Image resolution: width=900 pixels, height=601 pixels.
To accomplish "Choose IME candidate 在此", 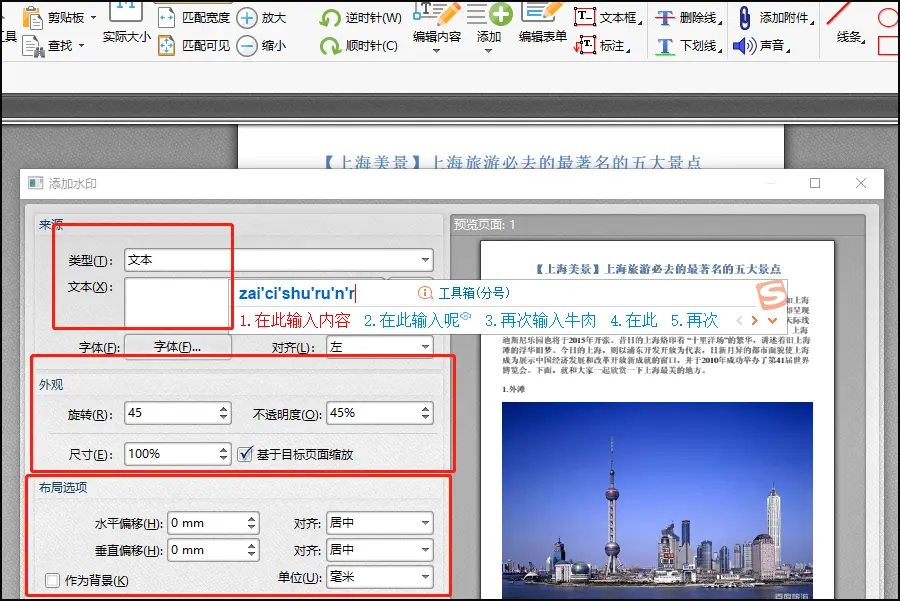I will coord(634,320).
